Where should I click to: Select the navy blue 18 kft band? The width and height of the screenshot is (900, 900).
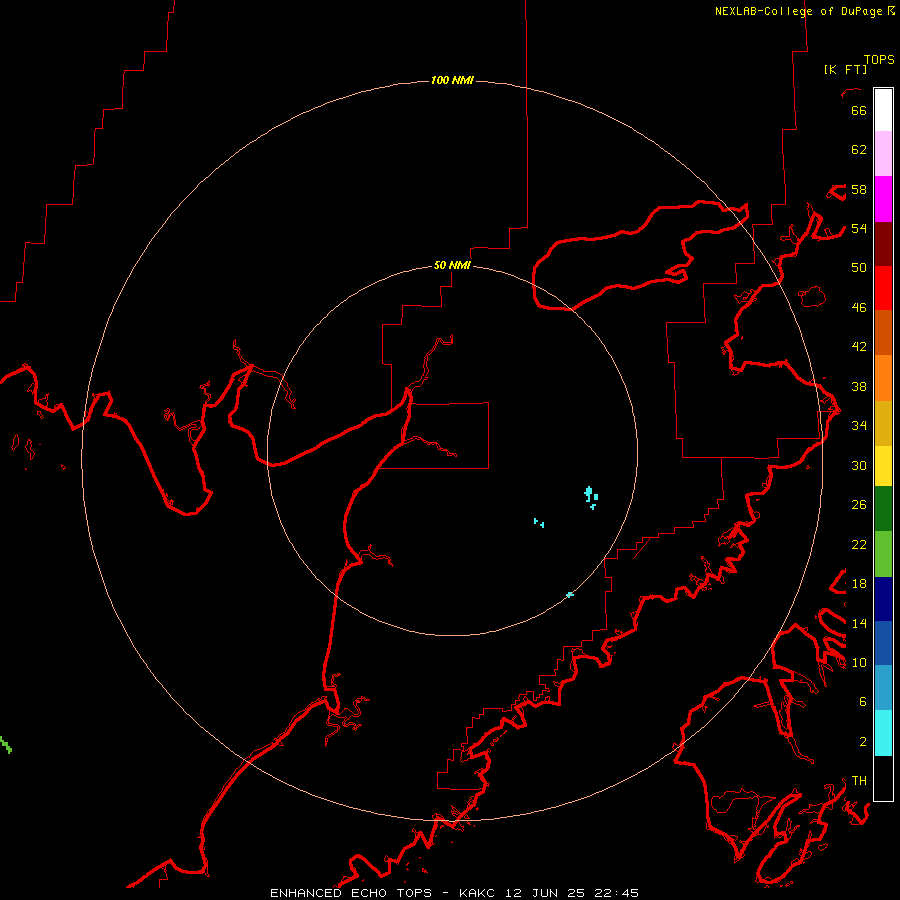tap(883, 599)
